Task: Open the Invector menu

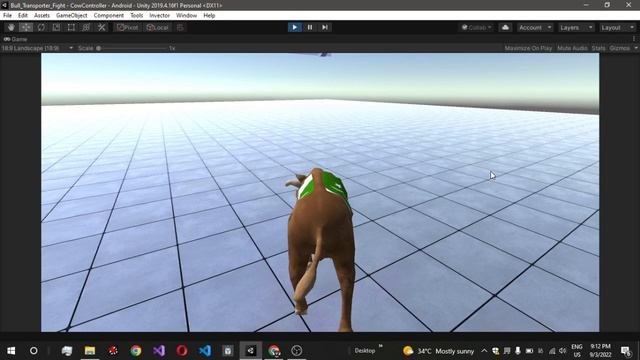Action: [x=160, y=16]
